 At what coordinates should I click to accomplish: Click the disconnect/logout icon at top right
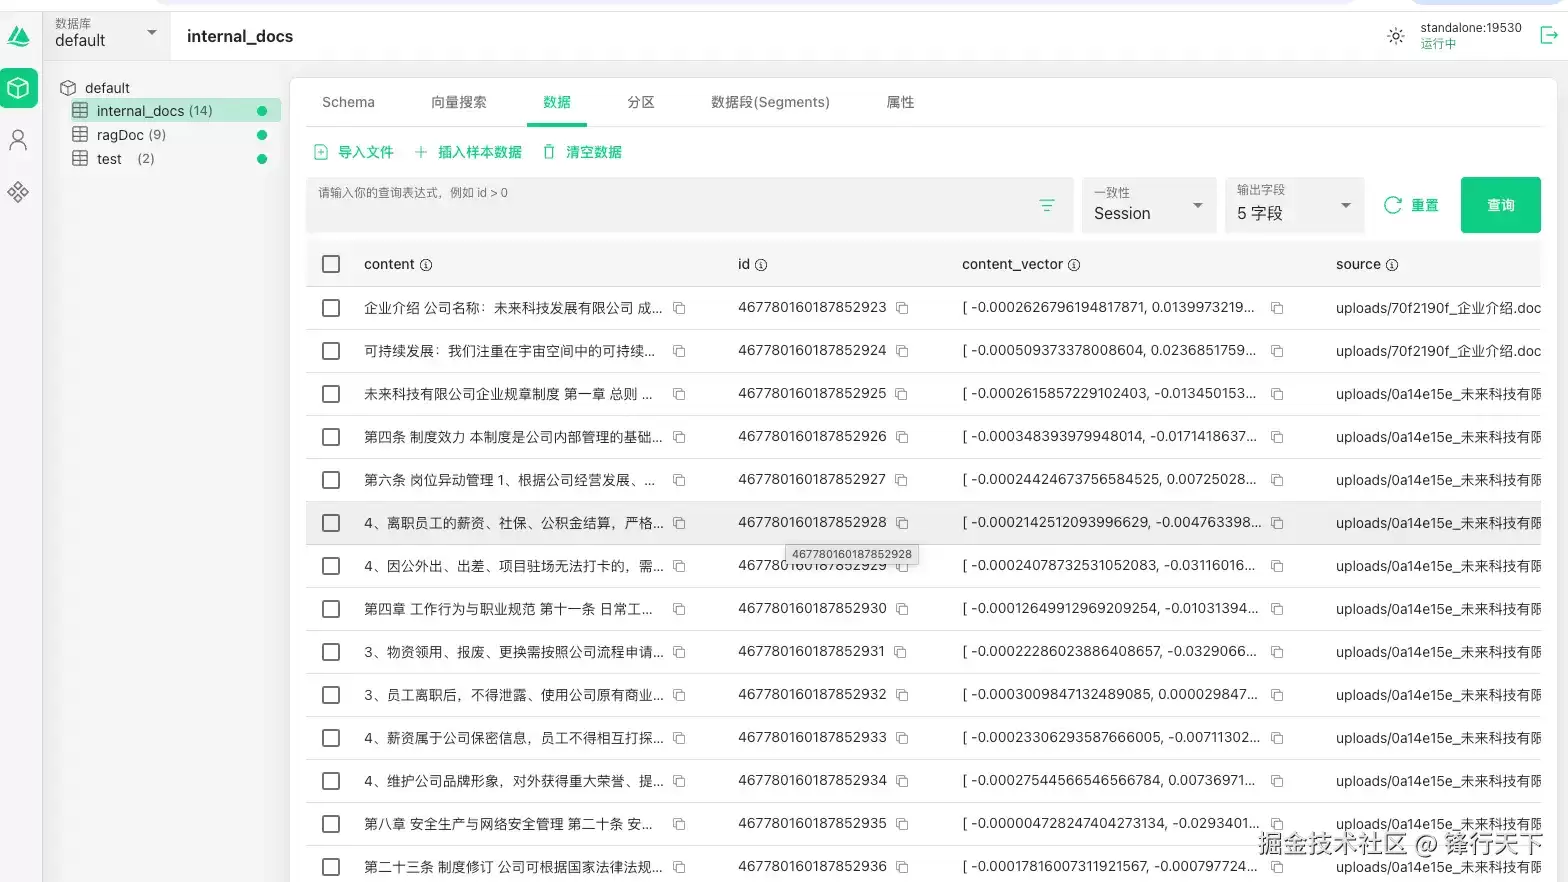(1548, 36)
